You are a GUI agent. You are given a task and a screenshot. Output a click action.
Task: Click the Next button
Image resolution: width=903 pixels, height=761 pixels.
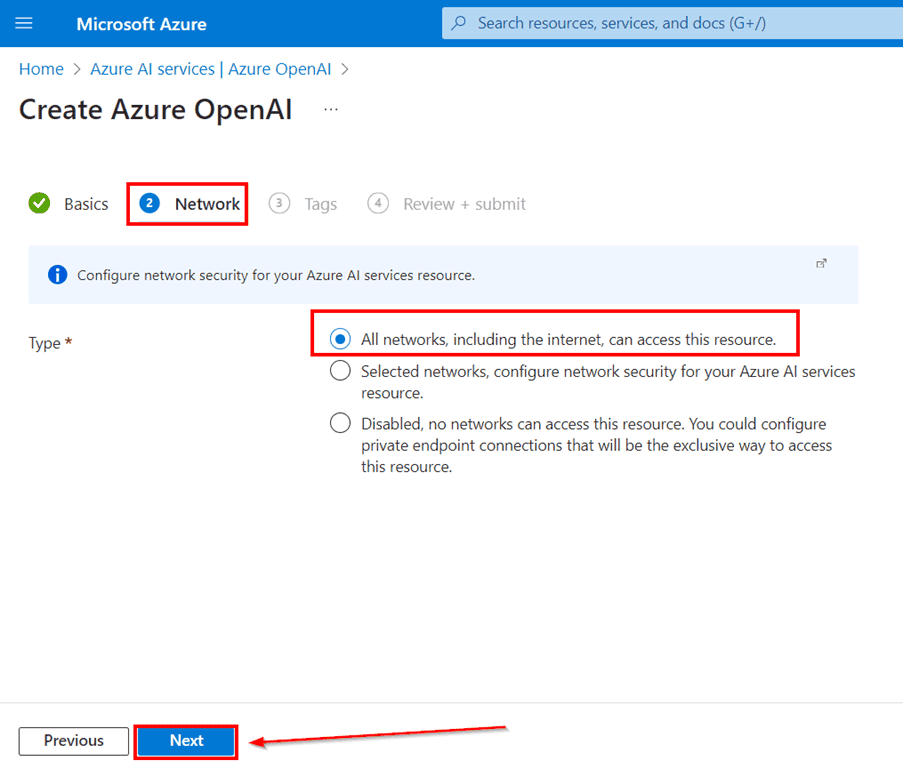(186, 741)
